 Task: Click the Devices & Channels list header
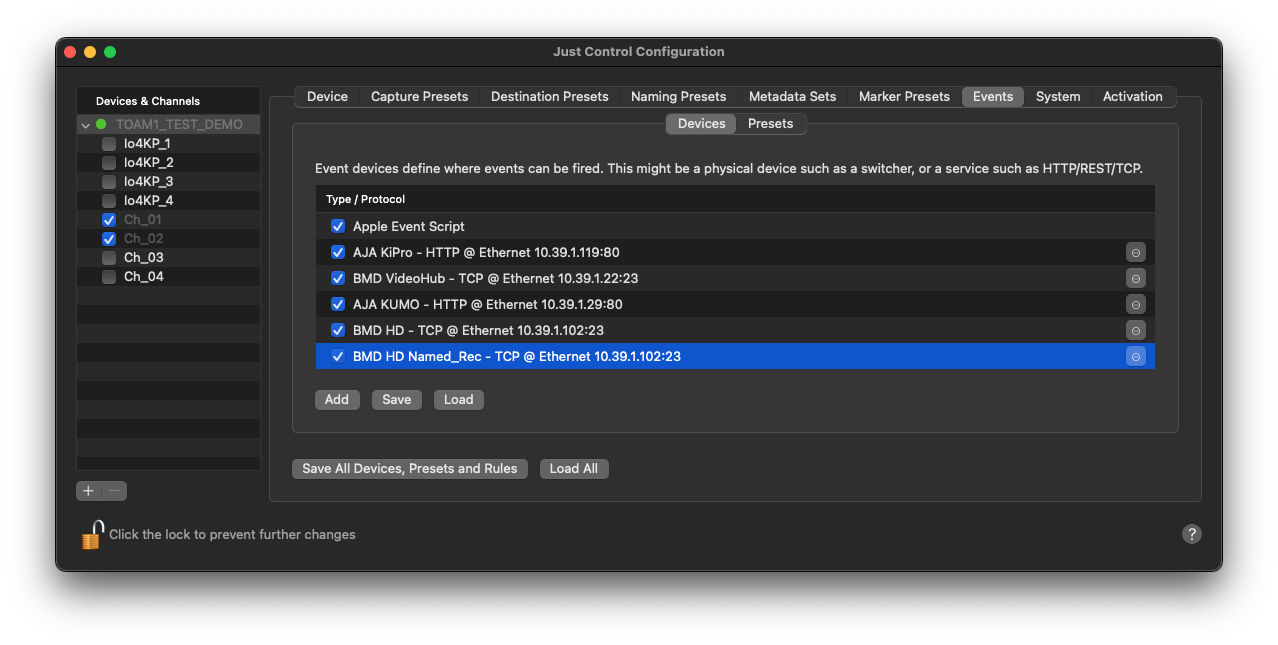tap(168, 101)
